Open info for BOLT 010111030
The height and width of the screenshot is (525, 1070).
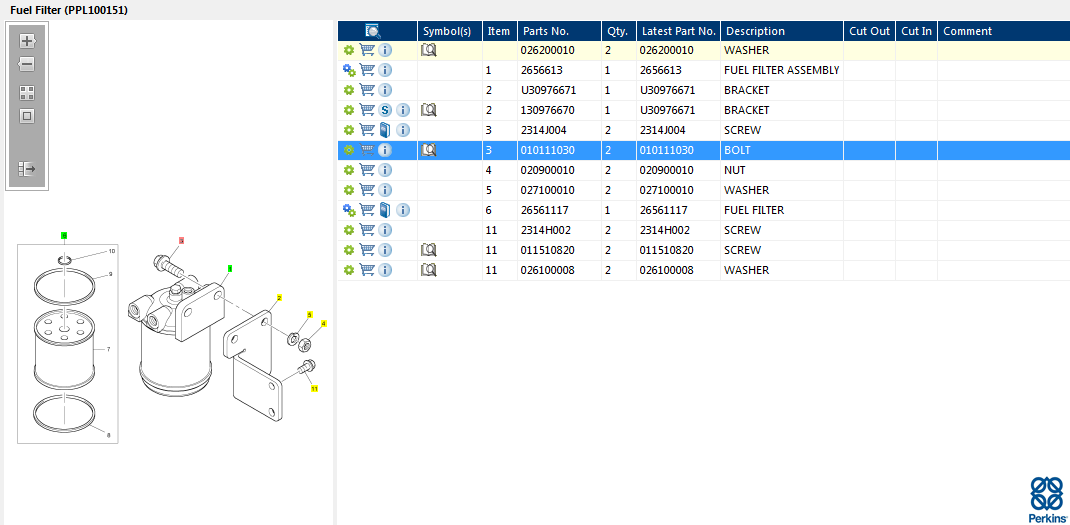(x=385, y=150)
